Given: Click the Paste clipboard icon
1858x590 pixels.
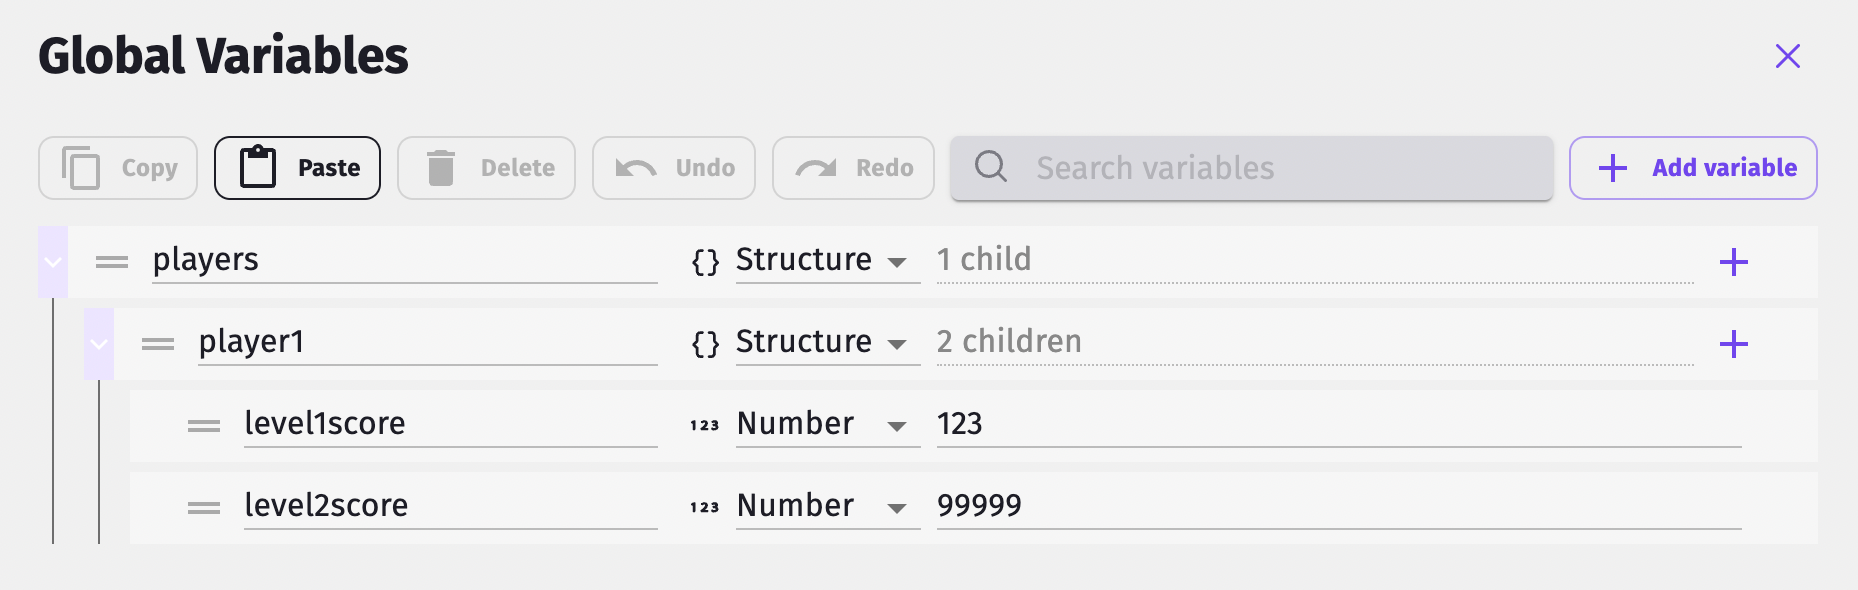Looking at the screenshot, I should 257,167.
